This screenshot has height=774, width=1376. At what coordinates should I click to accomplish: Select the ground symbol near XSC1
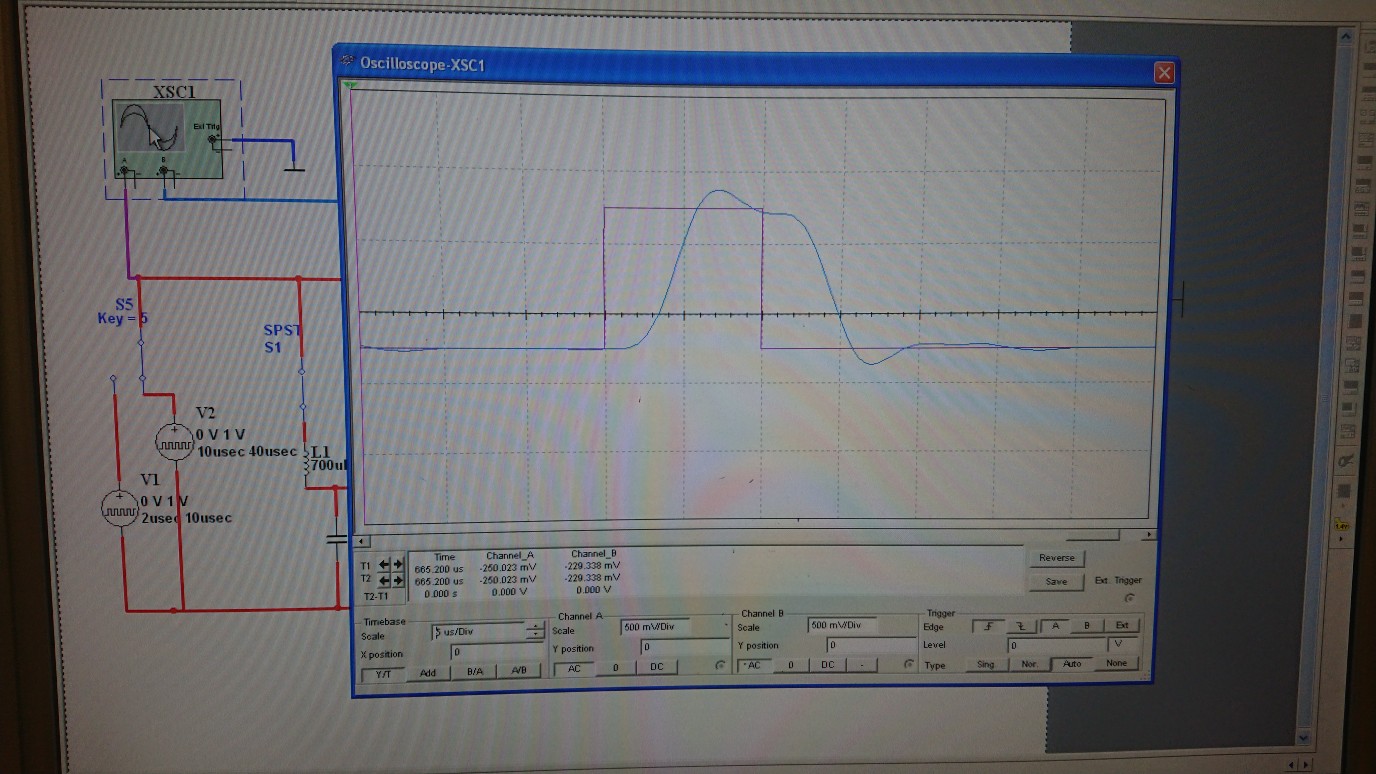(x=293, y=168)
